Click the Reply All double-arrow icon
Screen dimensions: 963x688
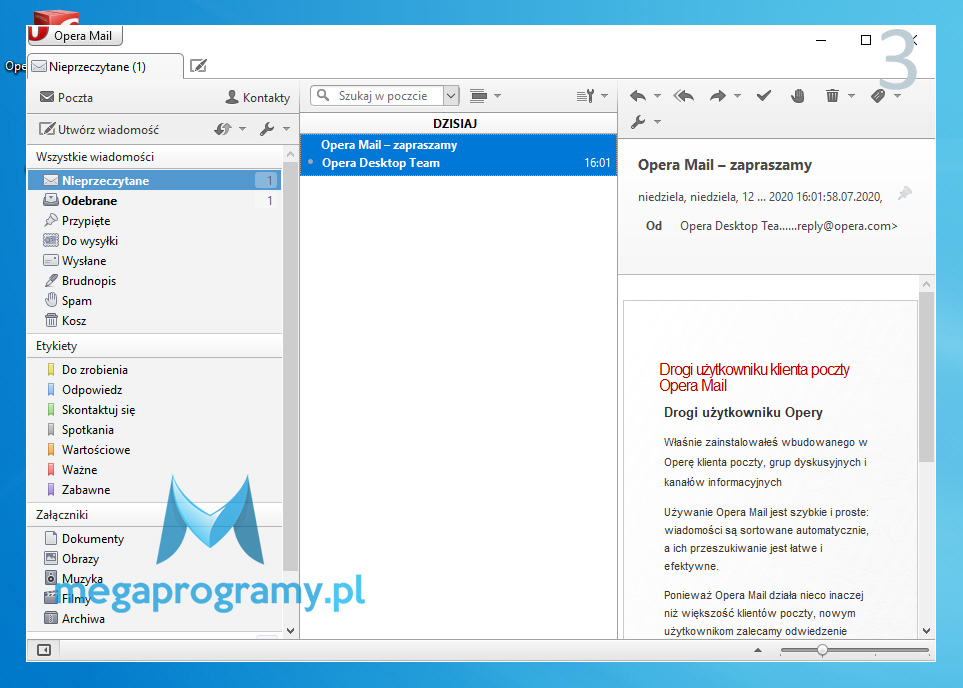click(684, 95)
